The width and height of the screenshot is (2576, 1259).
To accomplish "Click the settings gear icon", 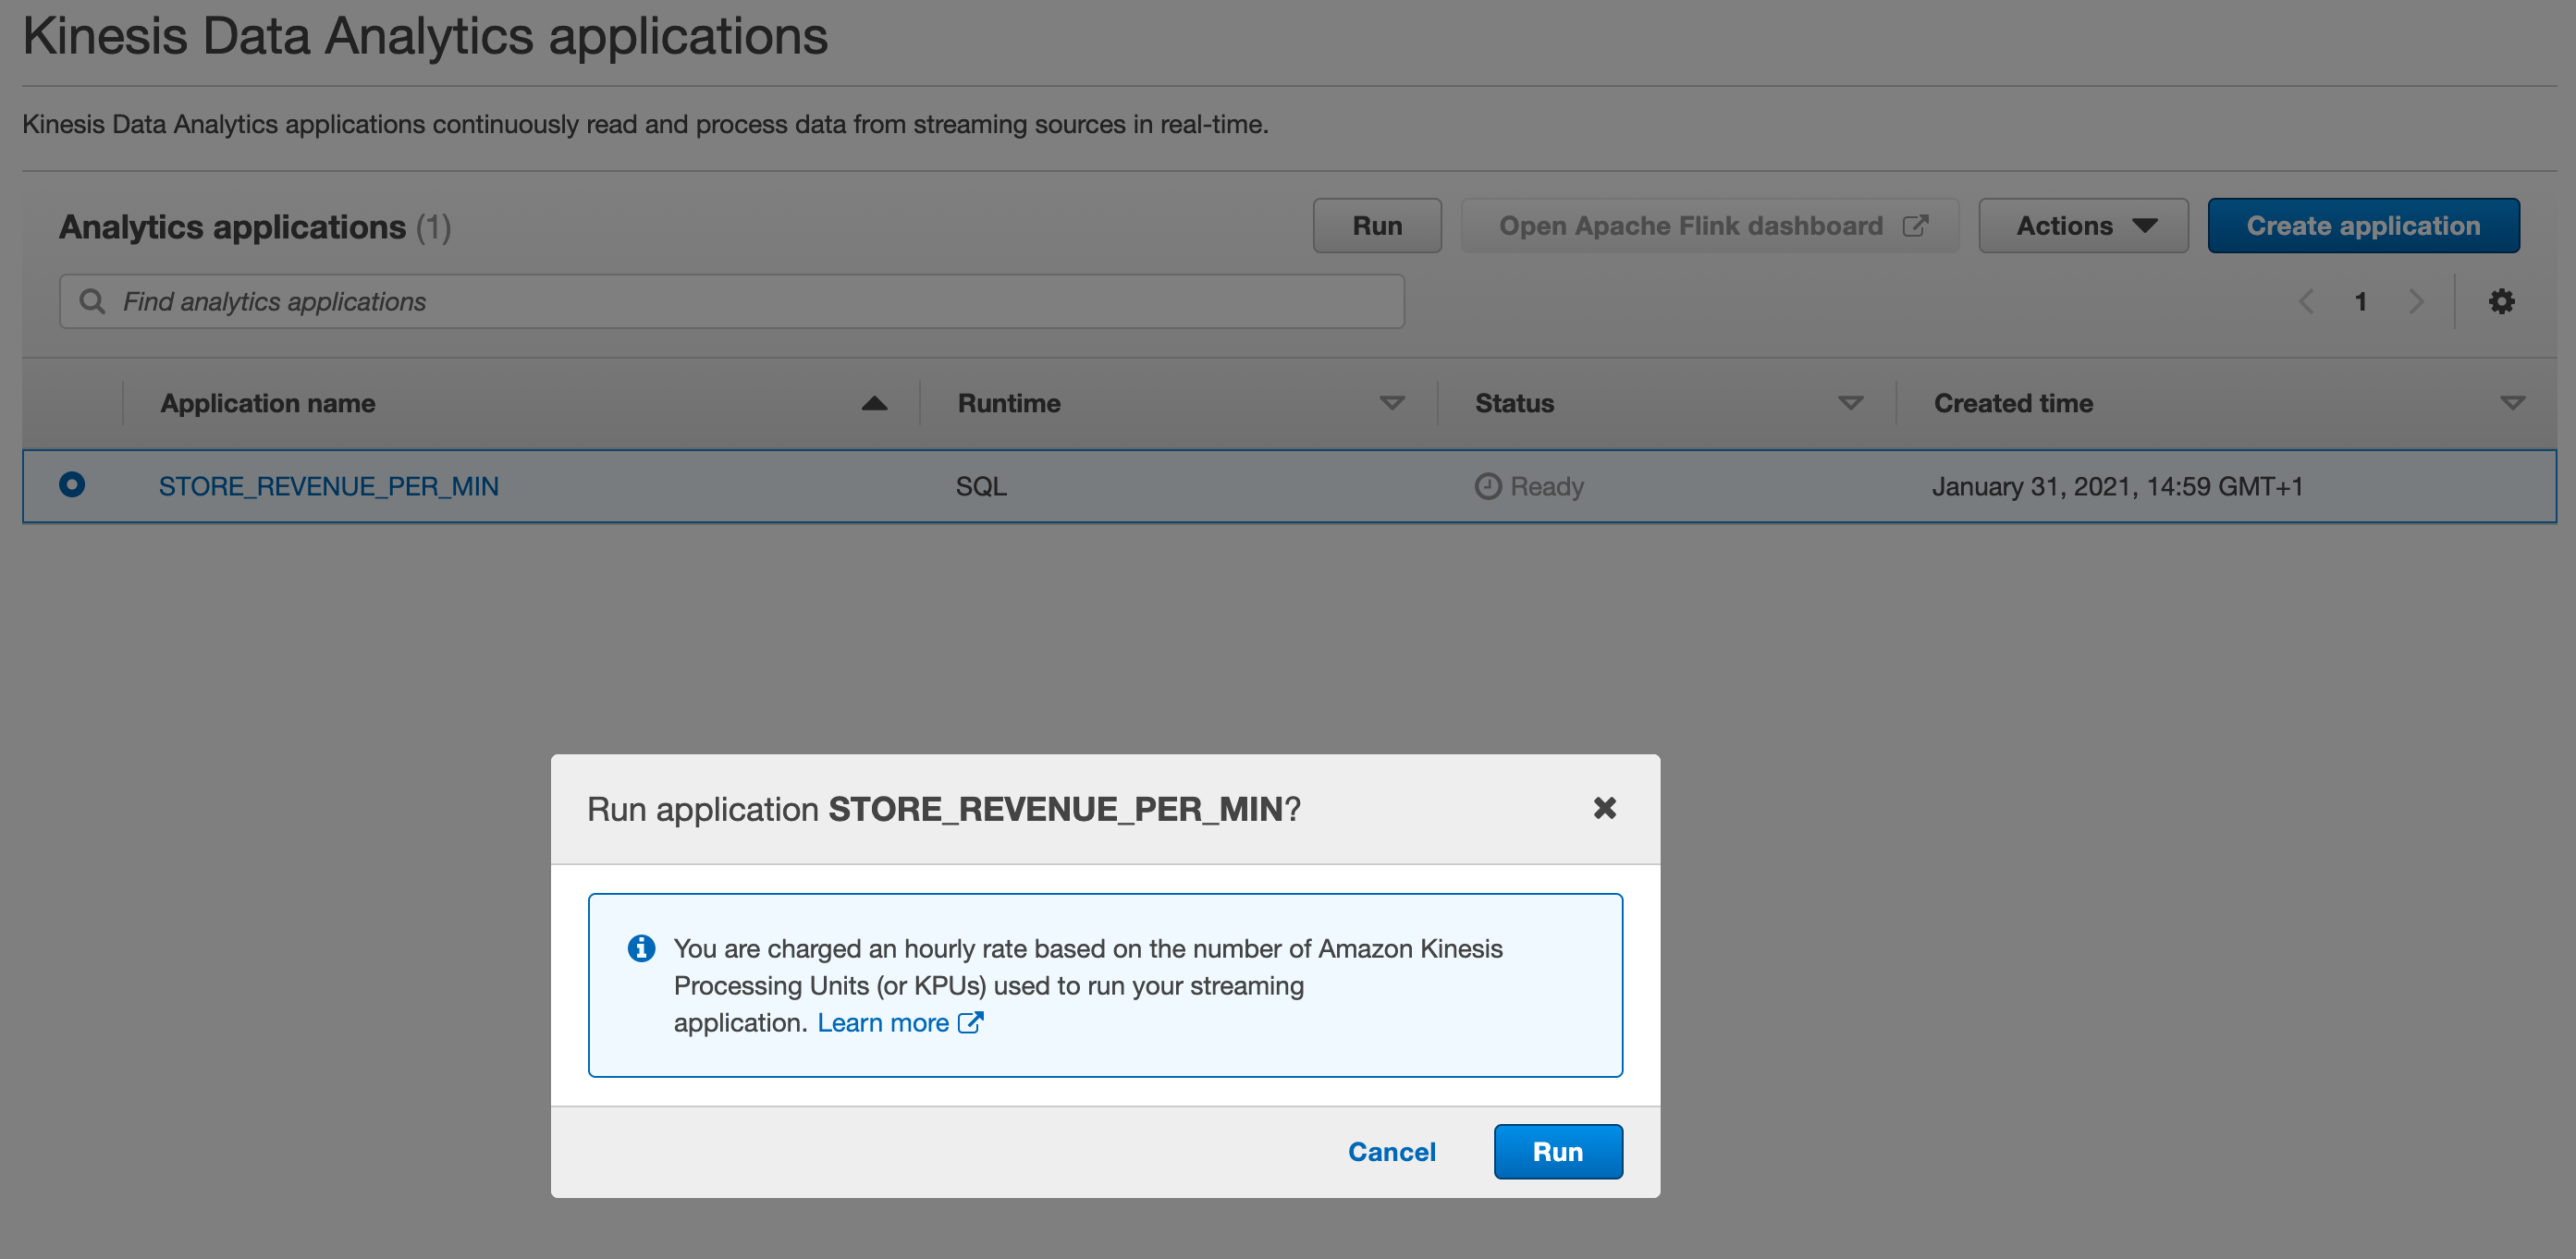I will coord(2500,301).
